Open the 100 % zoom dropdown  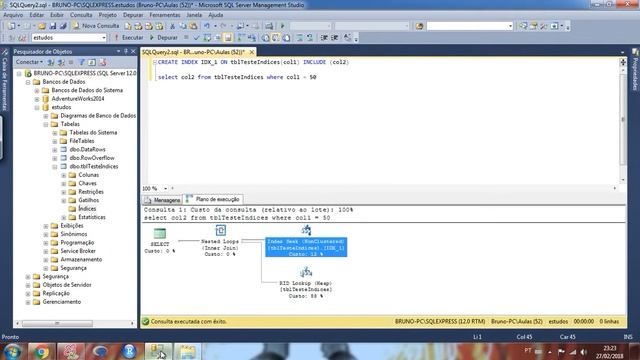click(165, 189)
